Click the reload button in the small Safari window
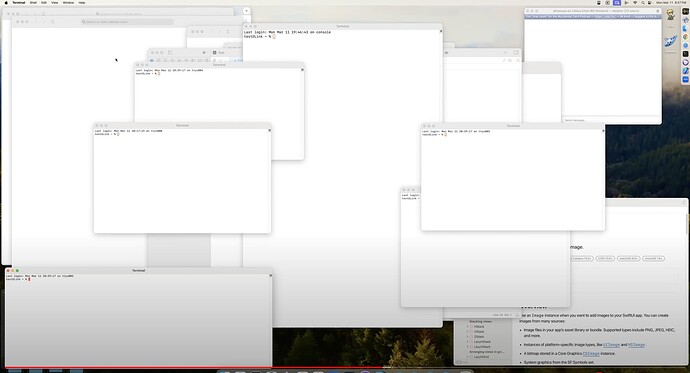The height and width of the screenshot is (373, 690). [228, 32]
